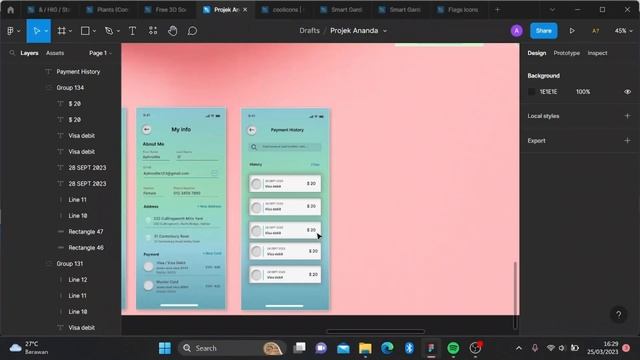Select the Payment History layer

[78, 72]
